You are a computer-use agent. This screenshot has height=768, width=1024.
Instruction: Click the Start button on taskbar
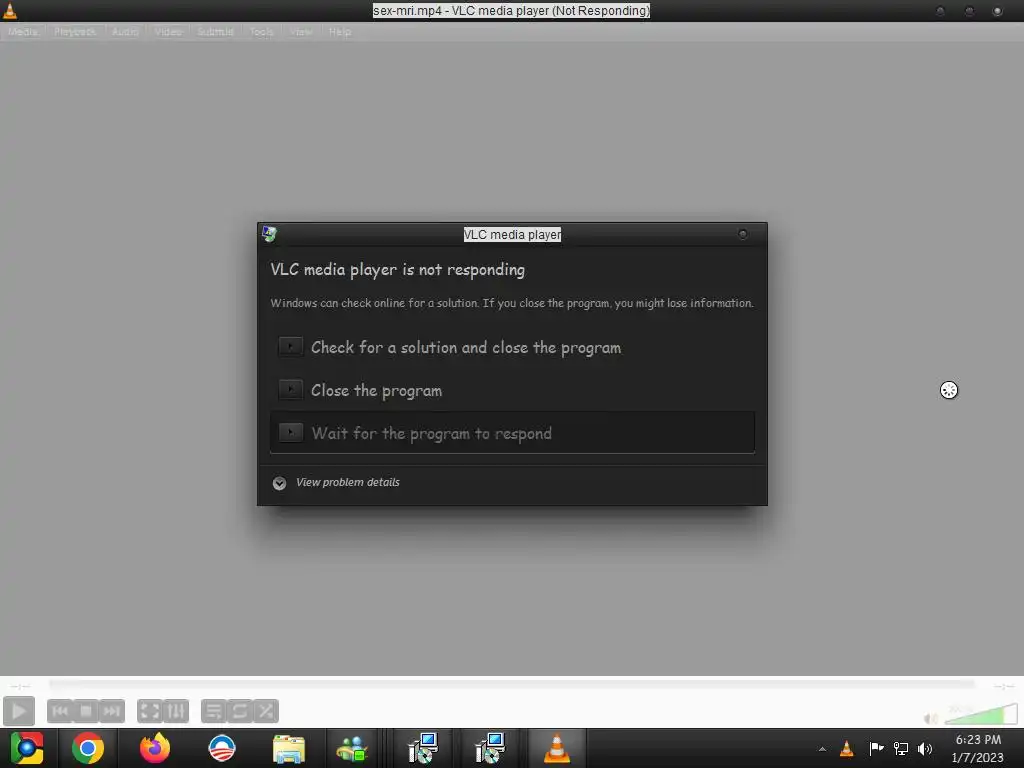[x=27, y=748]
